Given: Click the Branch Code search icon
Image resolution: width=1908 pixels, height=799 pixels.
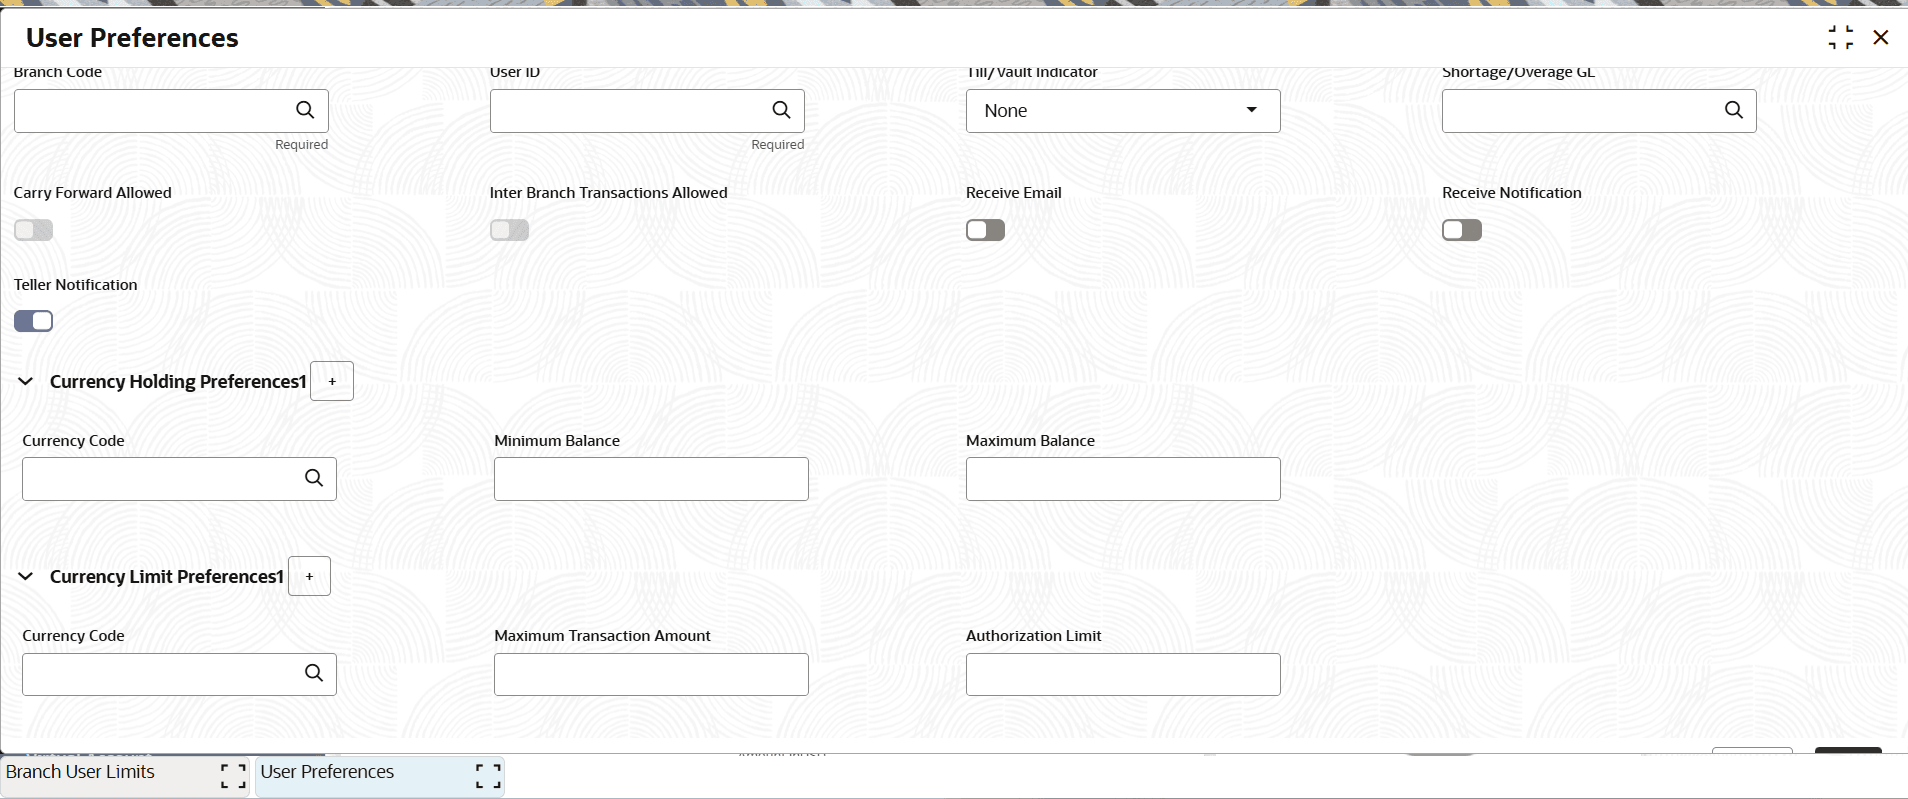Looking at the screenshot, I should pyautogui.click(x=305, y=110).
